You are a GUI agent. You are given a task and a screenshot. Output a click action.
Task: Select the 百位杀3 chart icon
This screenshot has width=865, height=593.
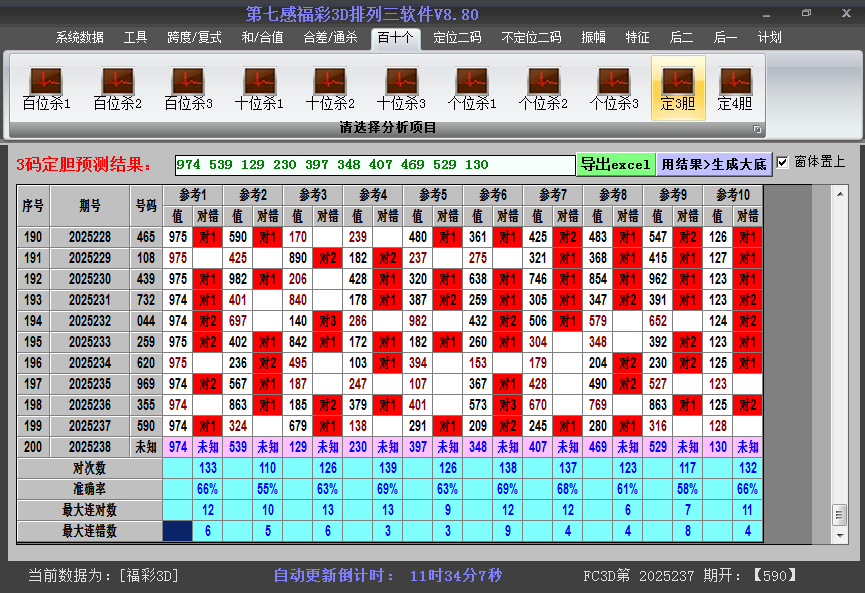pyautogui.click(x=188, y=88)
